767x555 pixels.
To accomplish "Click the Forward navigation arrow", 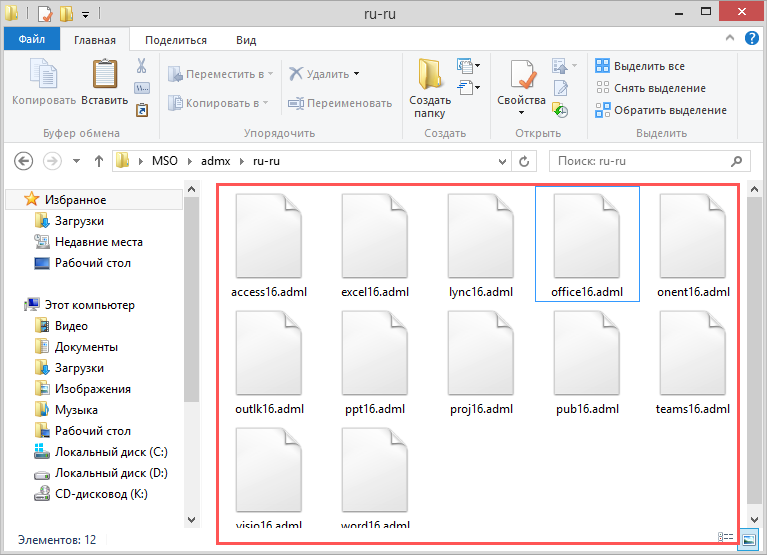I will tap(52, 161).
